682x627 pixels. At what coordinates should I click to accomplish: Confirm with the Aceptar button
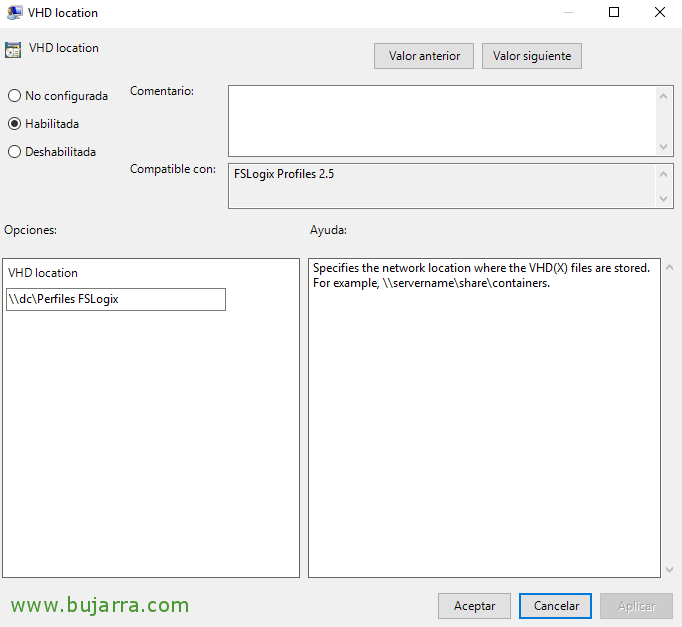[474, 606]
